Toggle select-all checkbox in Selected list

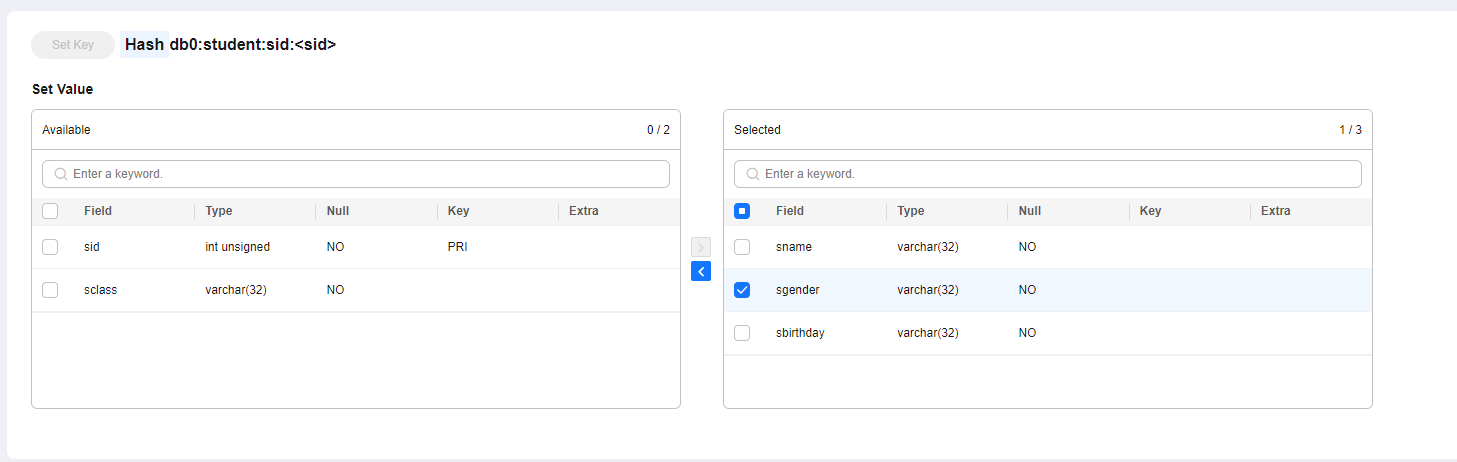click(742, 211)
